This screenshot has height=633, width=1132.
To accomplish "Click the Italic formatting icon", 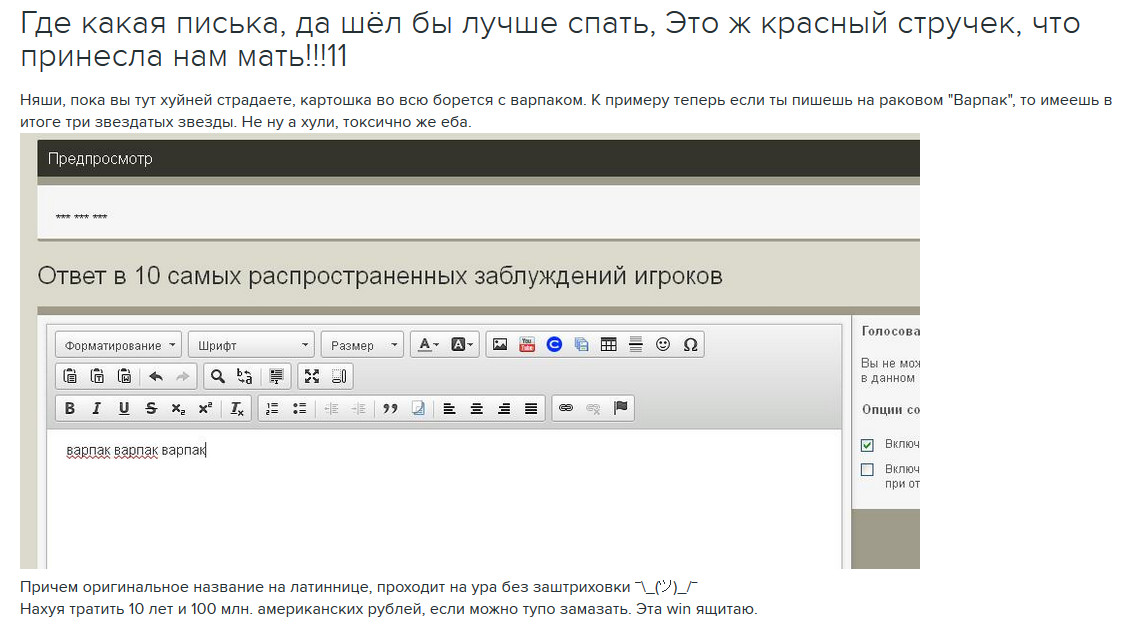I will click(97, 408).
